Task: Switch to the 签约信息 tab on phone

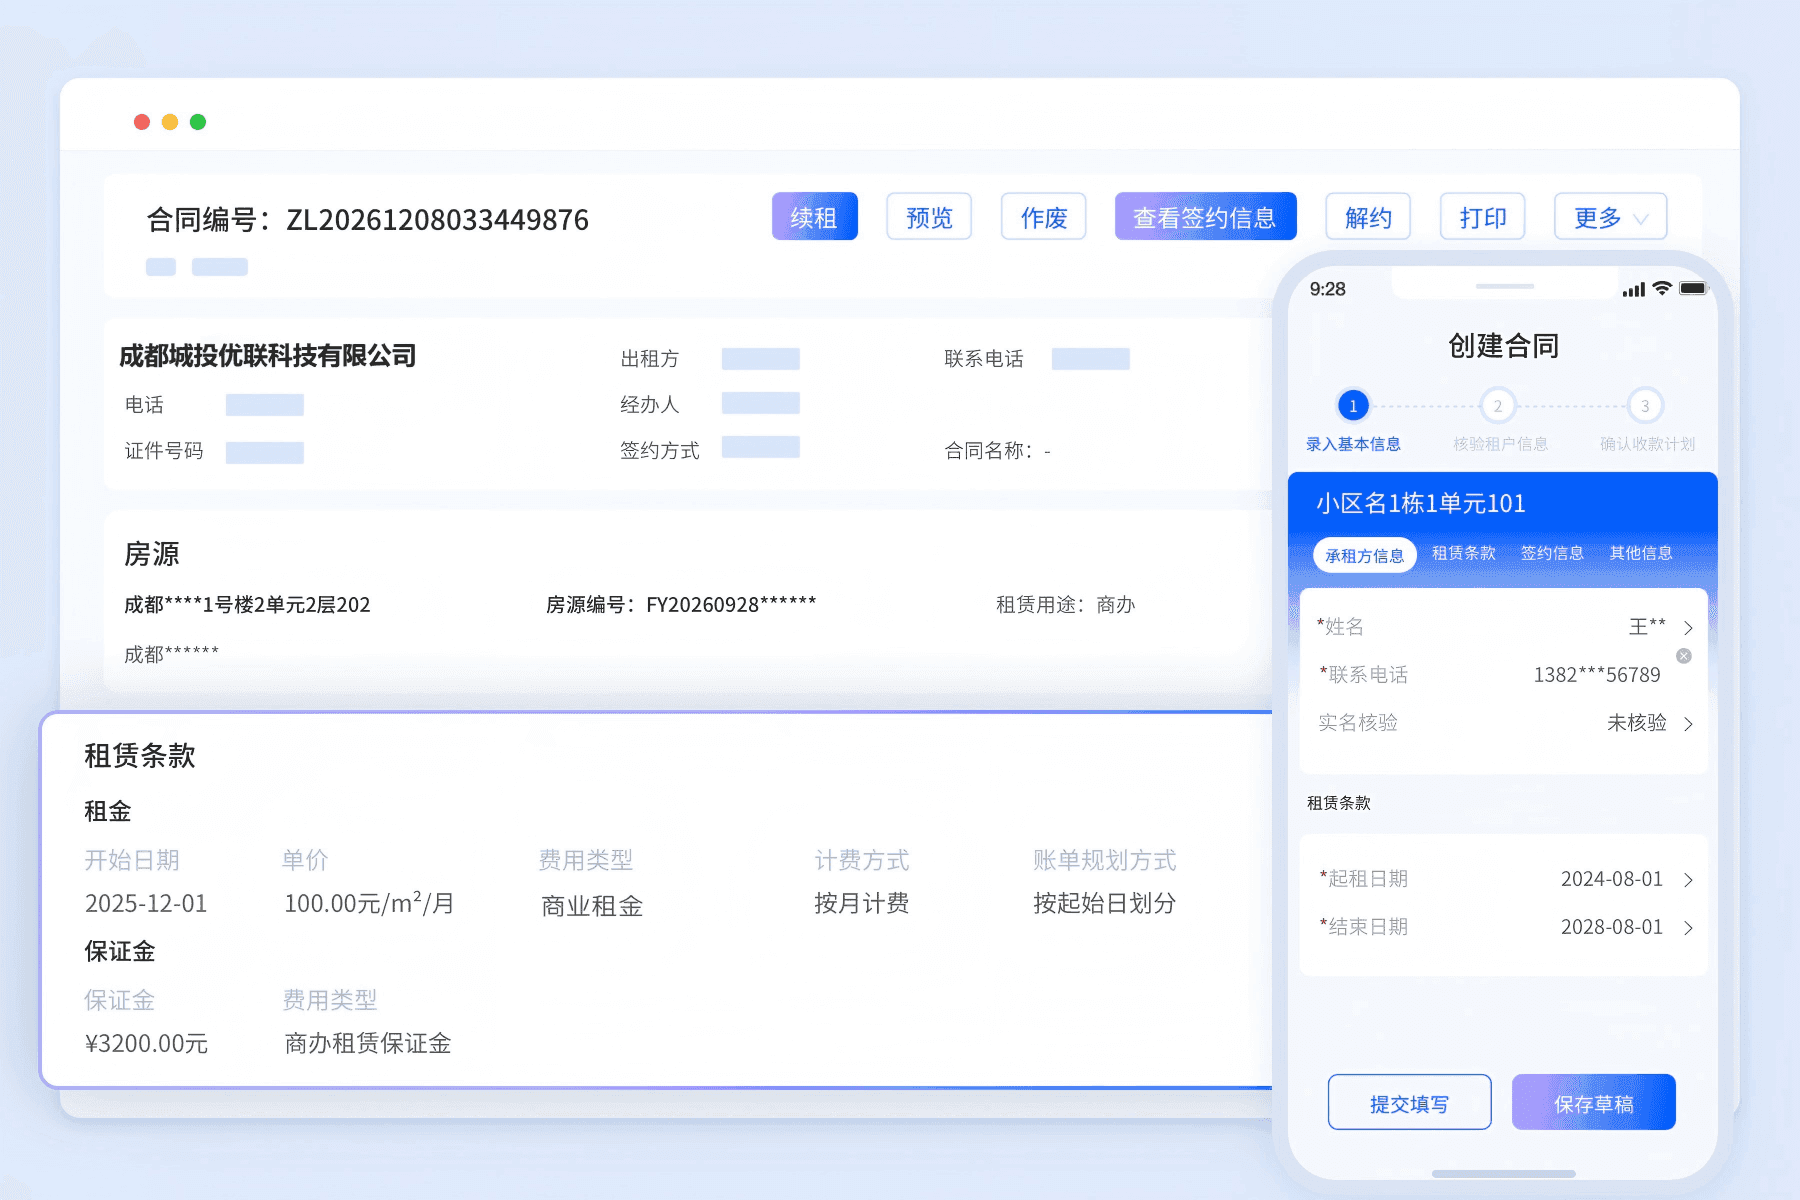Action: [x=1552, y=553]
